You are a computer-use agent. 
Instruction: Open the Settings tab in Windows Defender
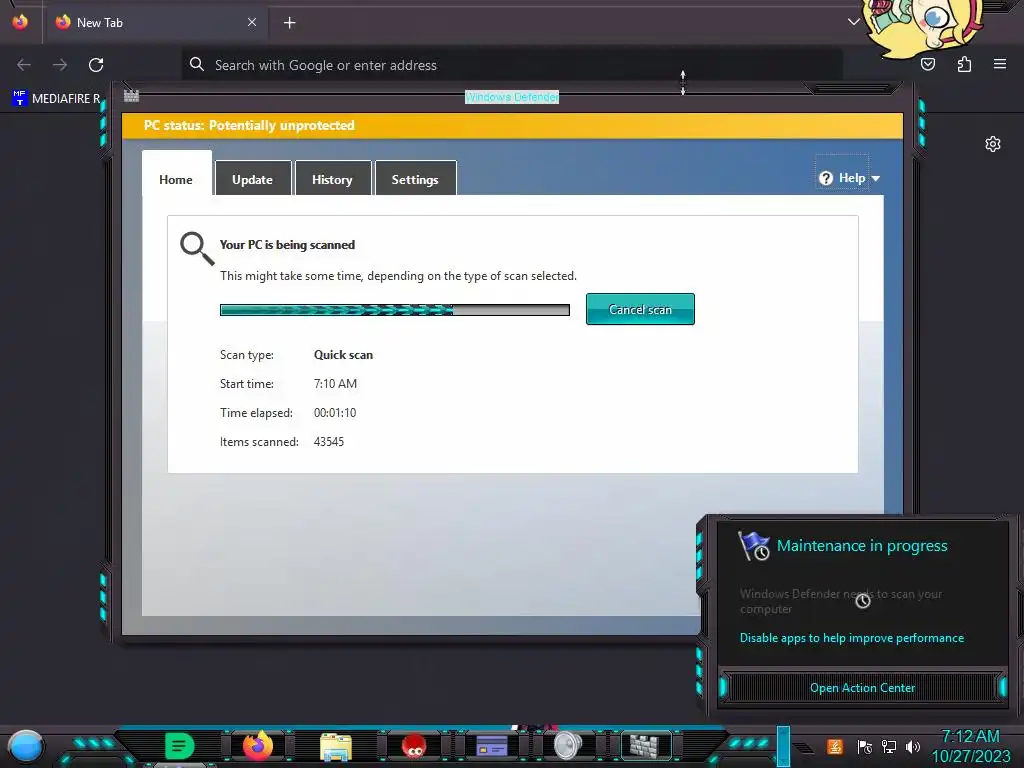coord(415,179)
